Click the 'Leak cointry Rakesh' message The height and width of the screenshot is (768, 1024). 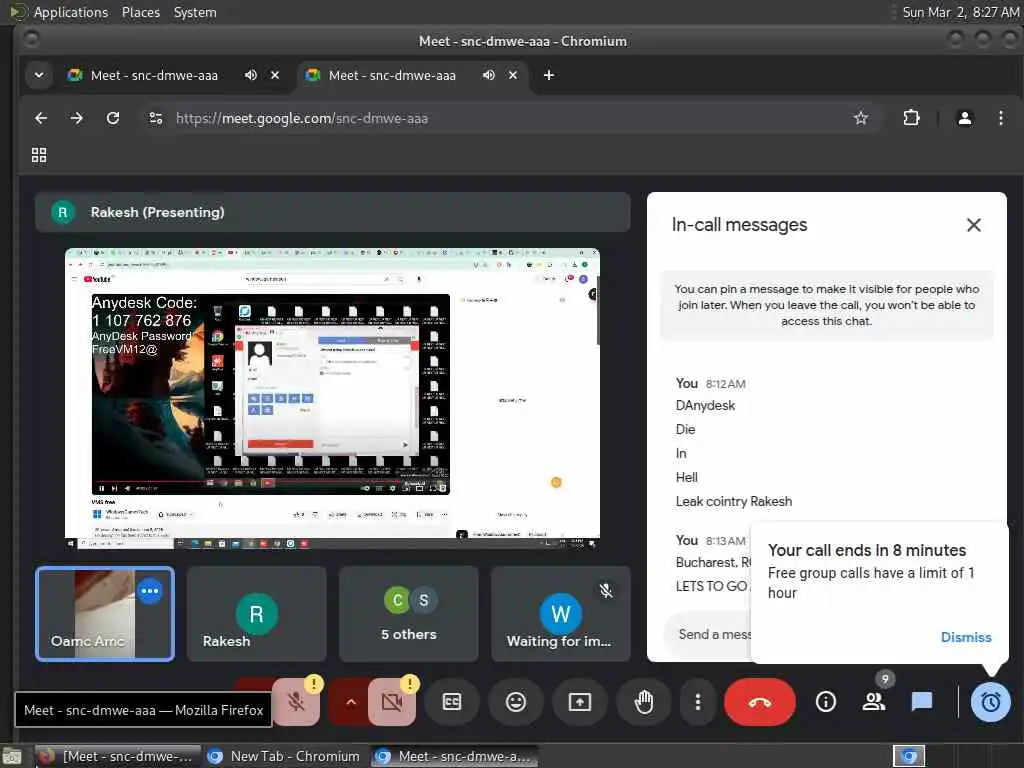click(x=733, y=502)
